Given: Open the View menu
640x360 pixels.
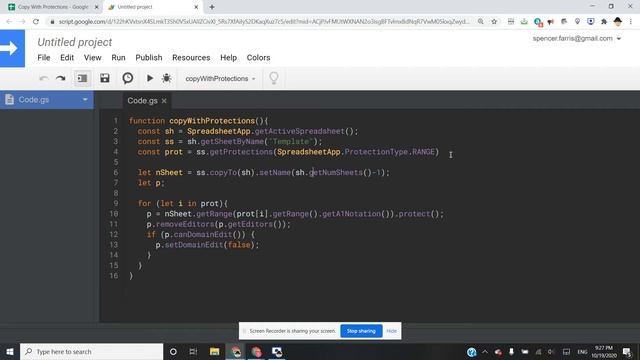Looking at the screenshot, I should 93,58.
